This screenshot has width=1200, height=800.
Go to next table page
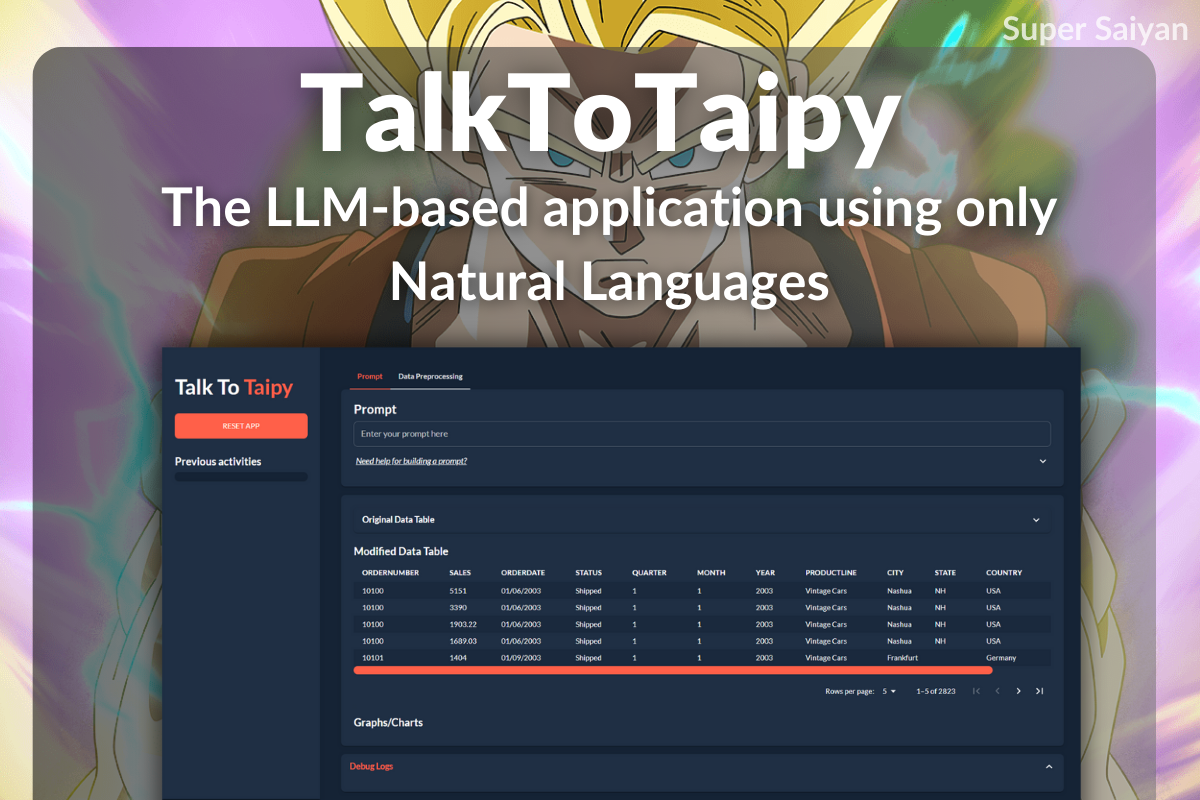click(1018, 691)
